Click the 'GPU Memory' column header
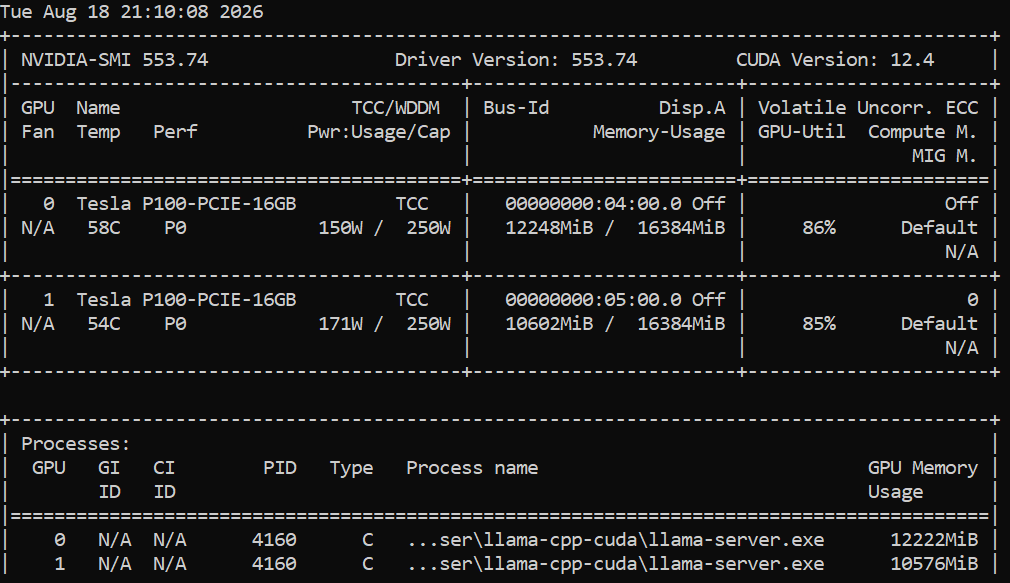The height and width of the screenshot is (583, 1010). coord(922,468)
